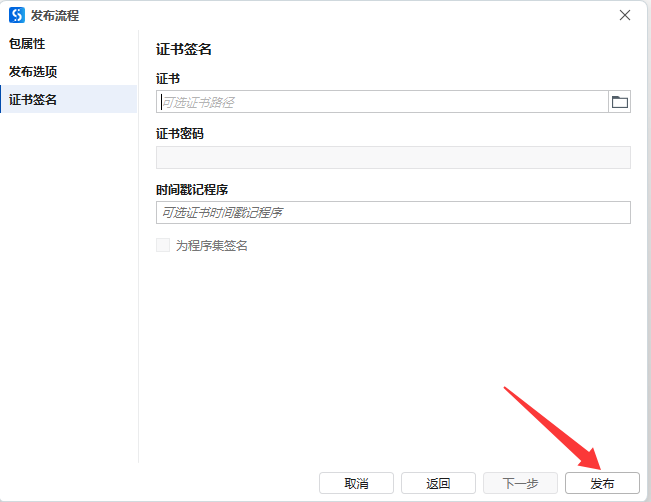This screenshot has height=502, width=651.
Task: Close the 发布流程 dialog
Action: [624, 15]
